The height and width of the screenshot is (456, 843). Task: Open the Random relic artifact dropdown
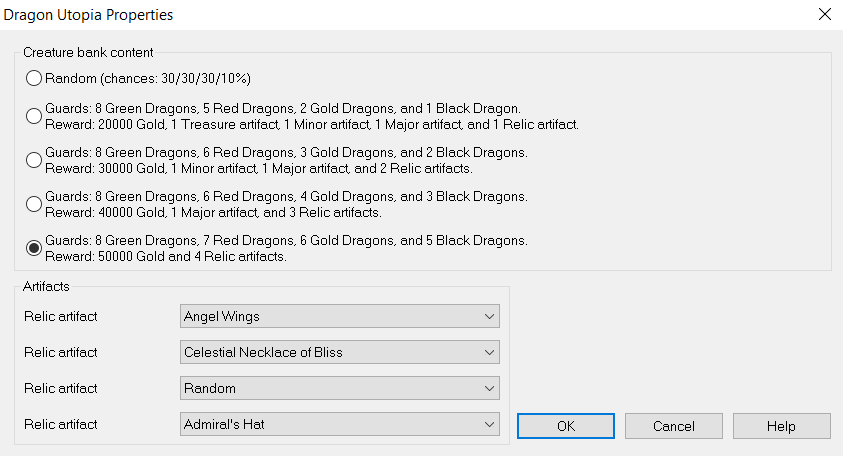click(x=339, y=388)
